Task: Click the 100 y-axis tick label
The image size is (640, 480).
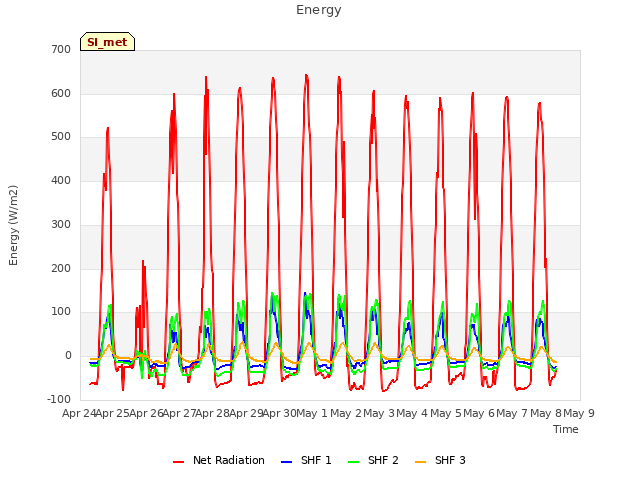Action: click(61, 312)
